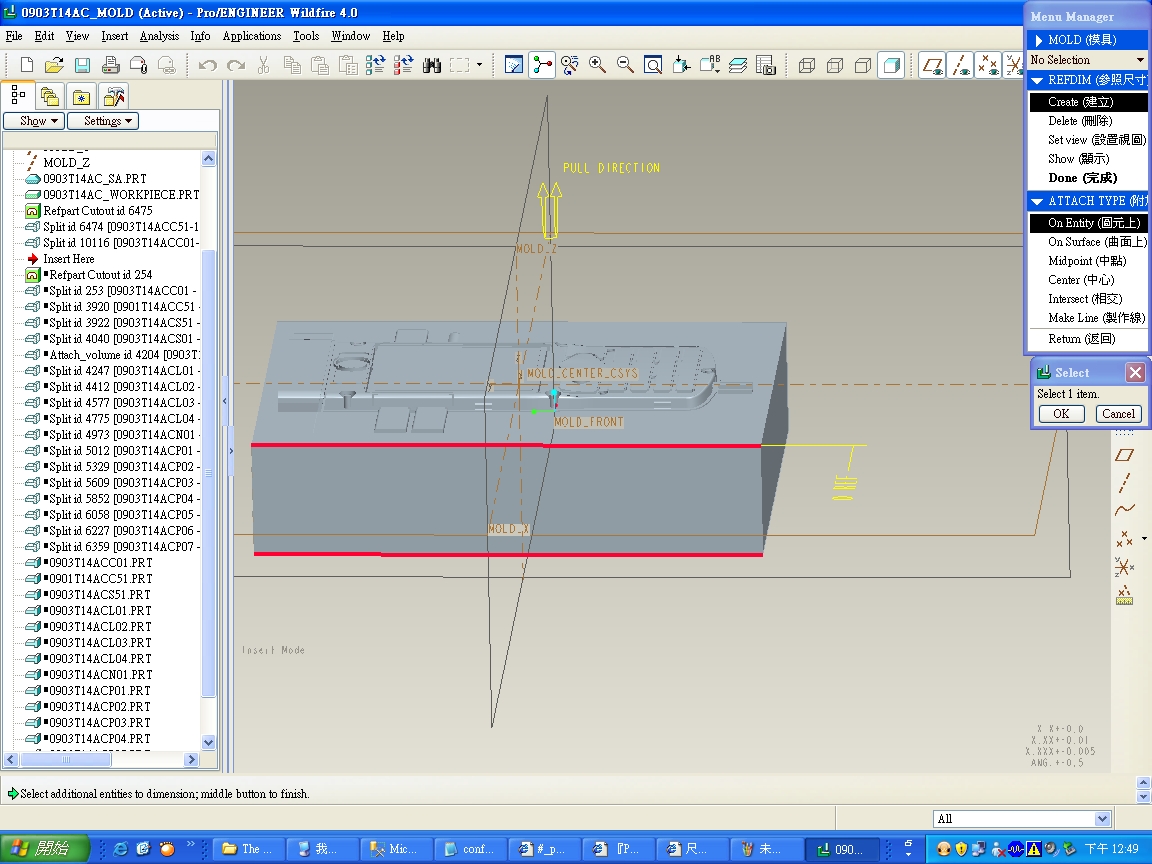The image size is (1152, 864).
Task: Click the Datum Axis tool icon
Action: pyautogui.click(x=1125, y=483)
